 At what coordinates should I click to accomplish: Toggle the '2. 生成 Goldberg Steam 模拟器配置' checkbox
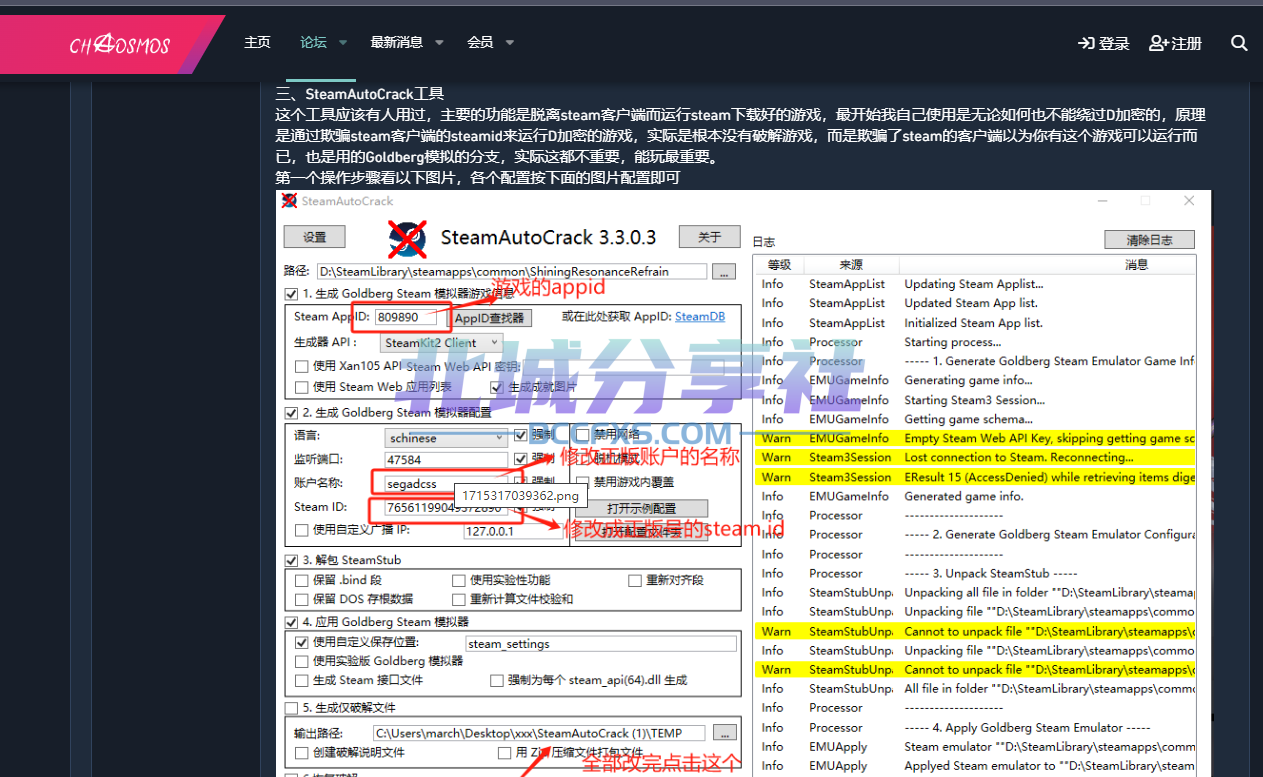pos(291,412)
